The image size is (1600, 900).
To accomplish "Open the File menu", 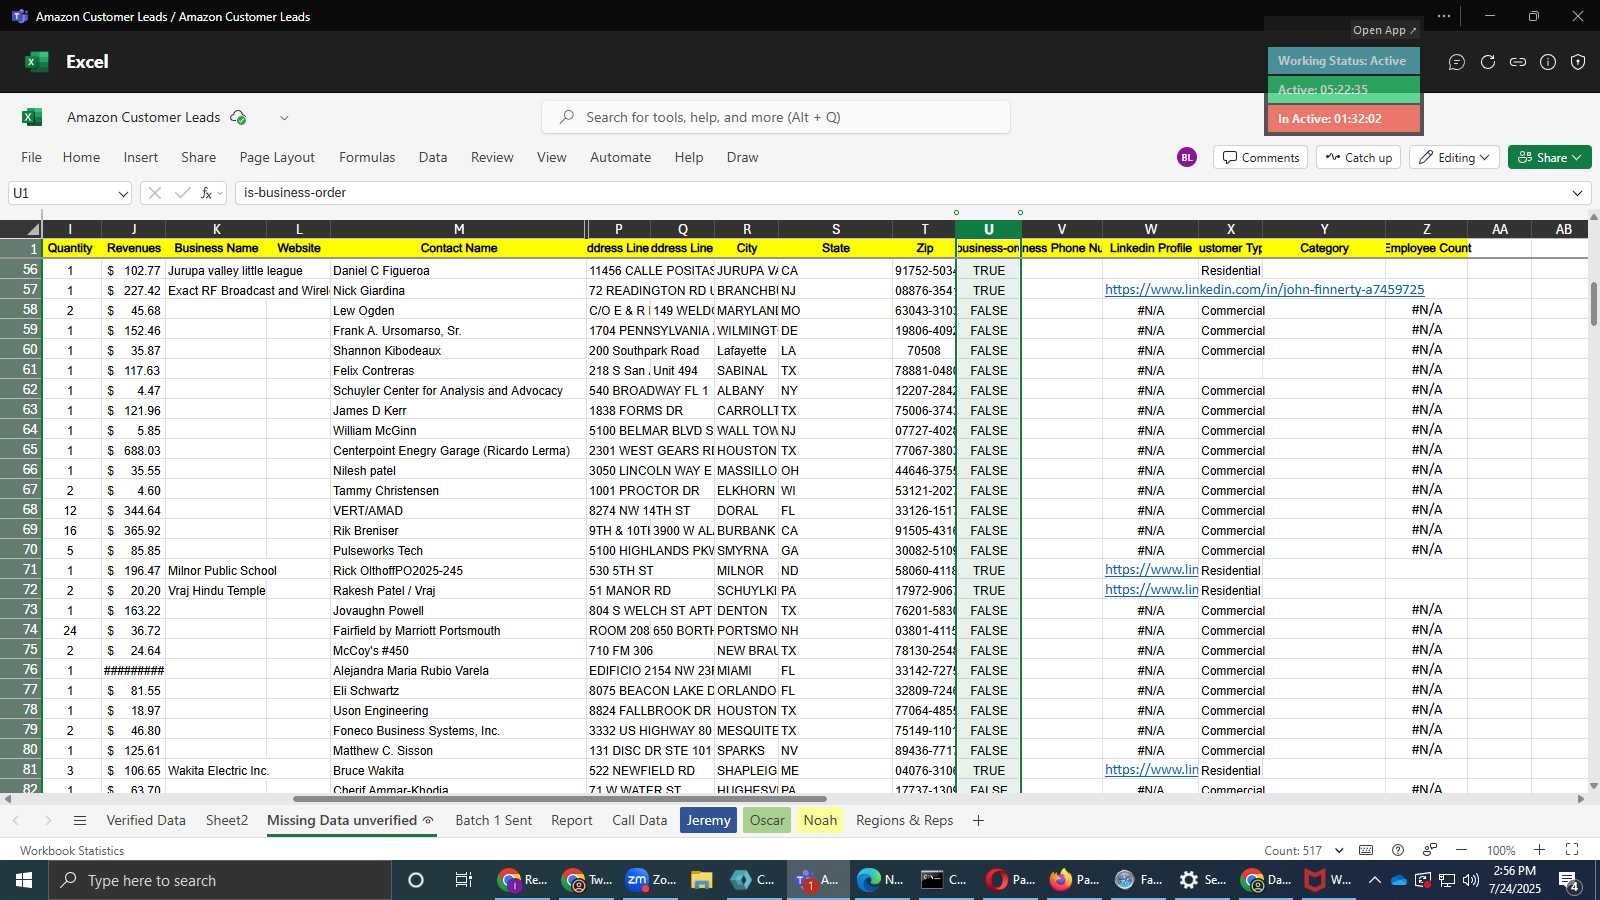I will point(32,157).
